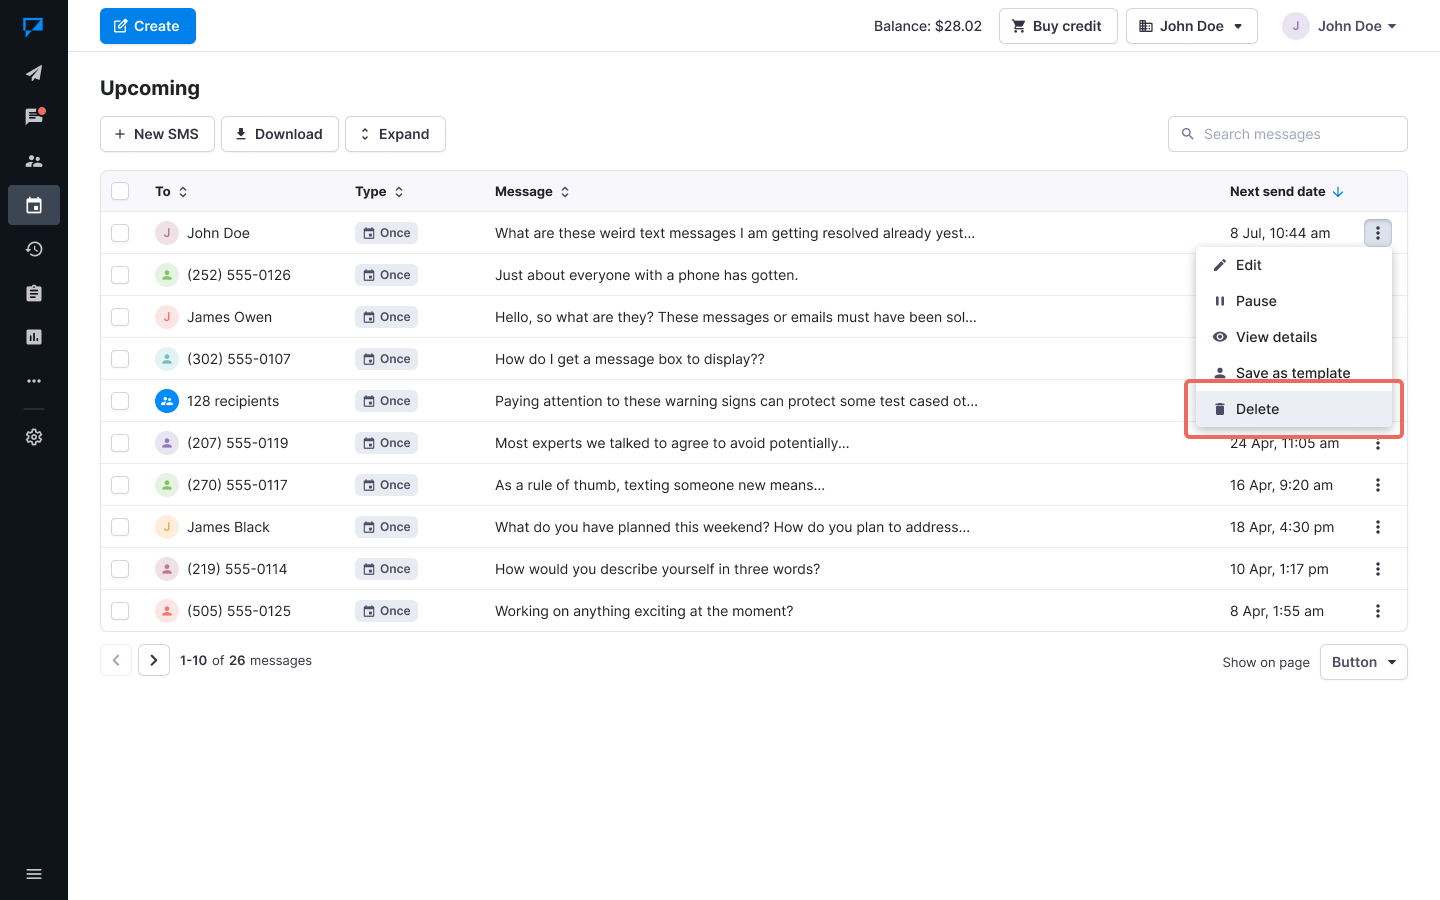
Task: Focus the Search messages field
Action: pos(1297,134)
